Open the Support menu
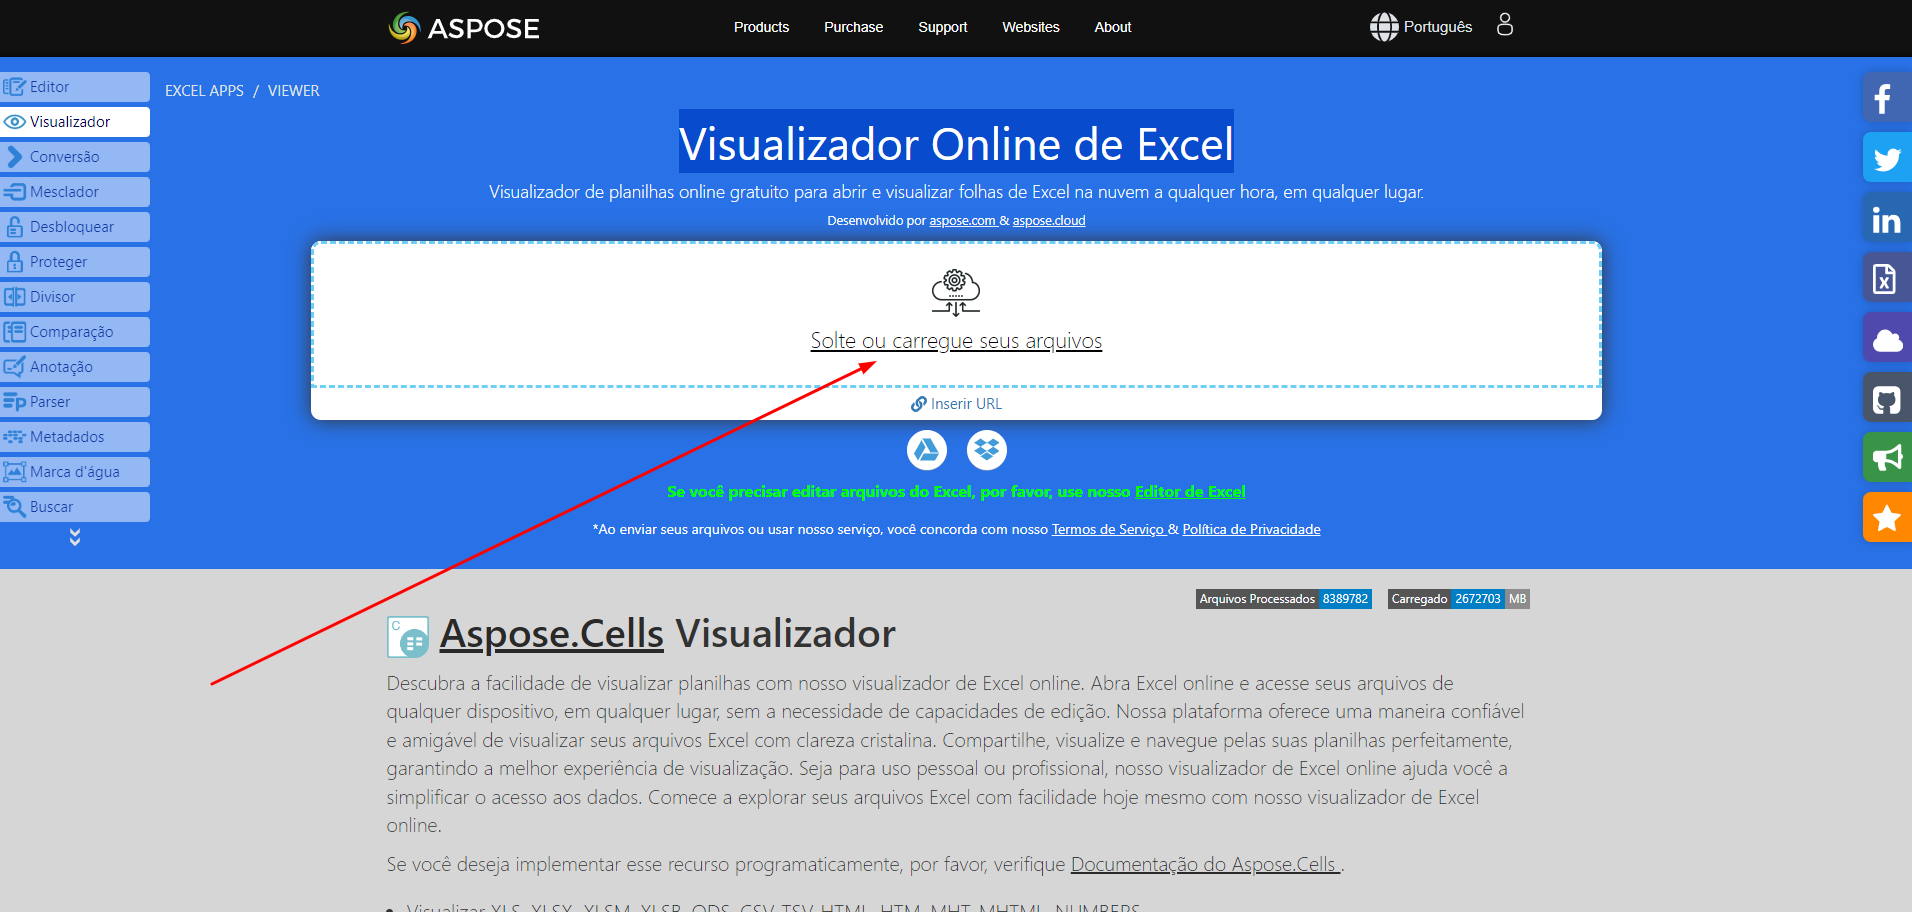 [x=942, y=27]
